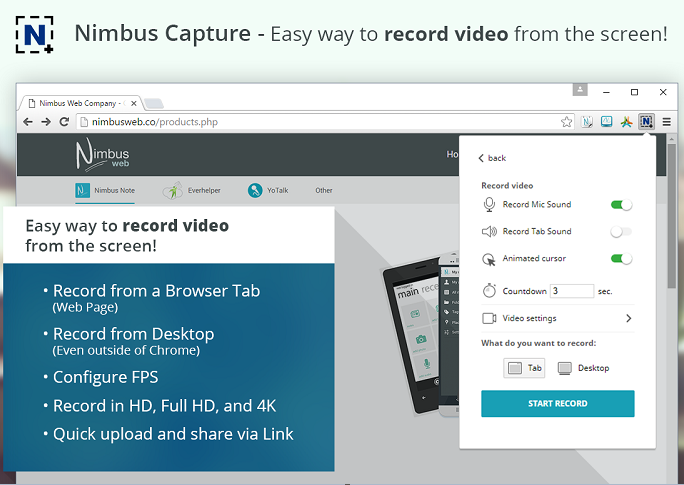Click the Nimbus Capture extension icon in toolbar
Screen dimensions: 684x485
(646, 122)
